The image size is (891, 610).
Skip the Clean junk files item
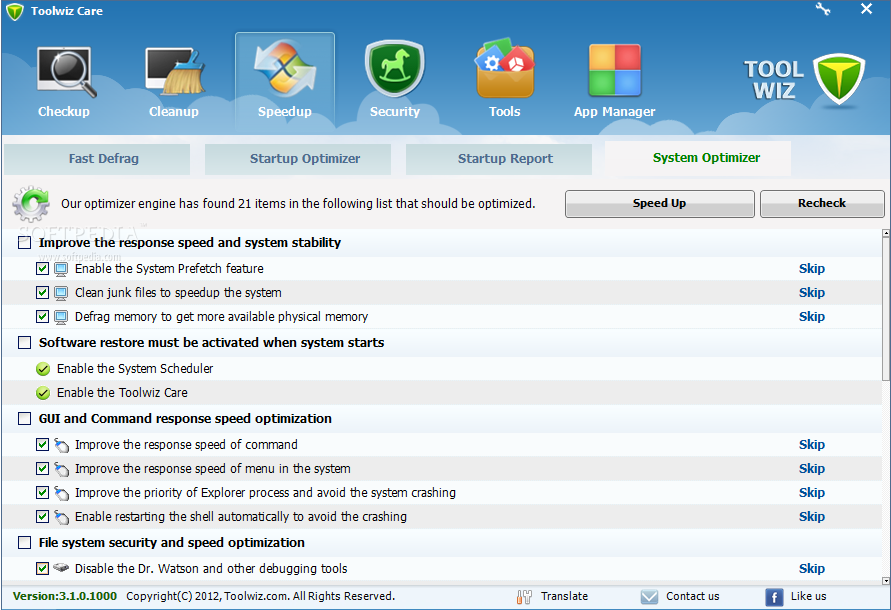click(x=811, y=293)
